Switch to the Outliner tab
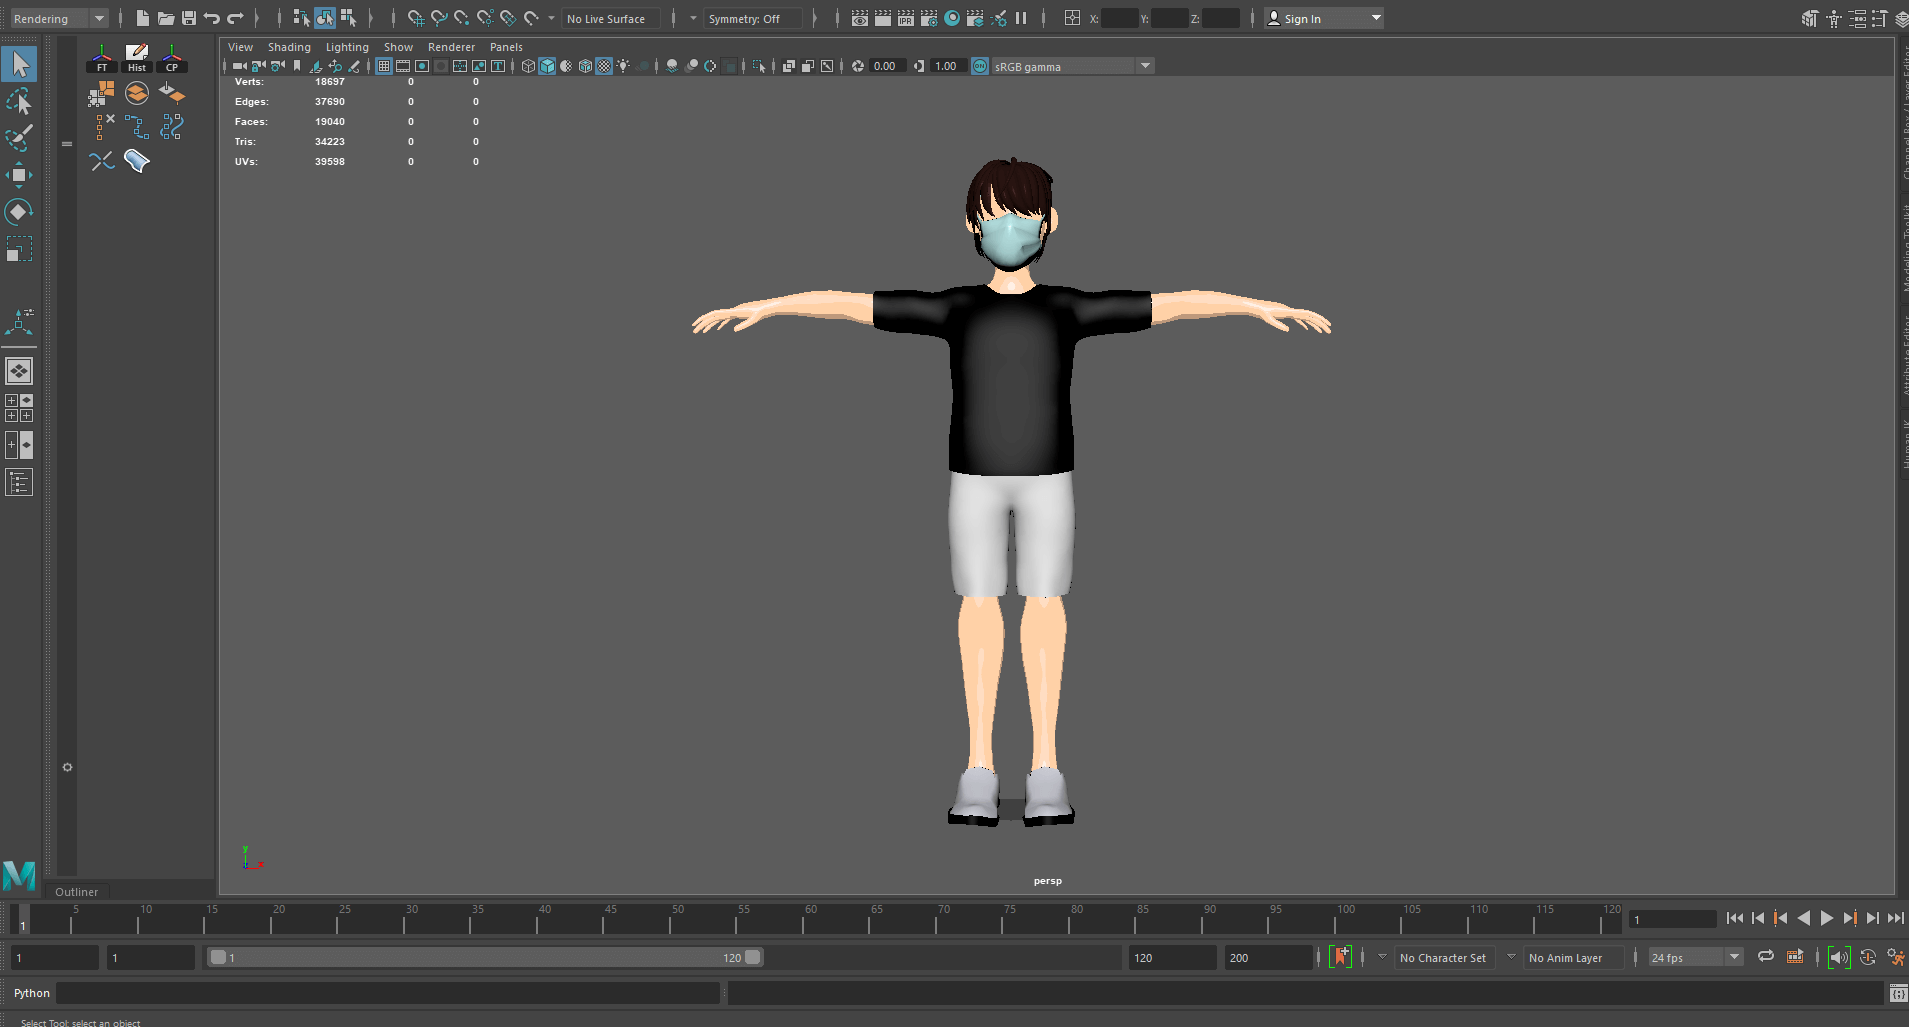Screen dimensions: 1909x1027 tap(77, 892)
